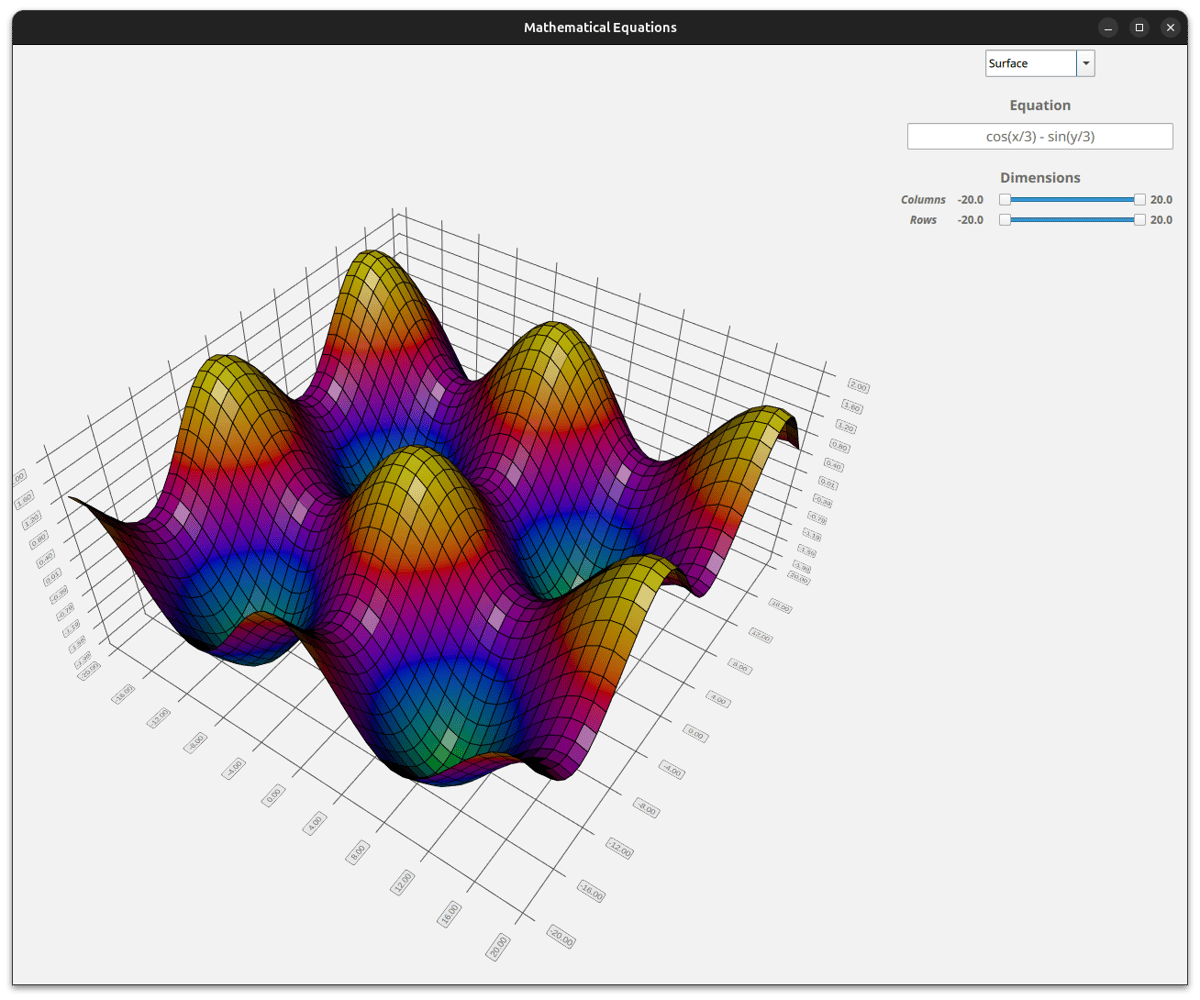Grab the Columns slider minimum handle

[1005, 200]
